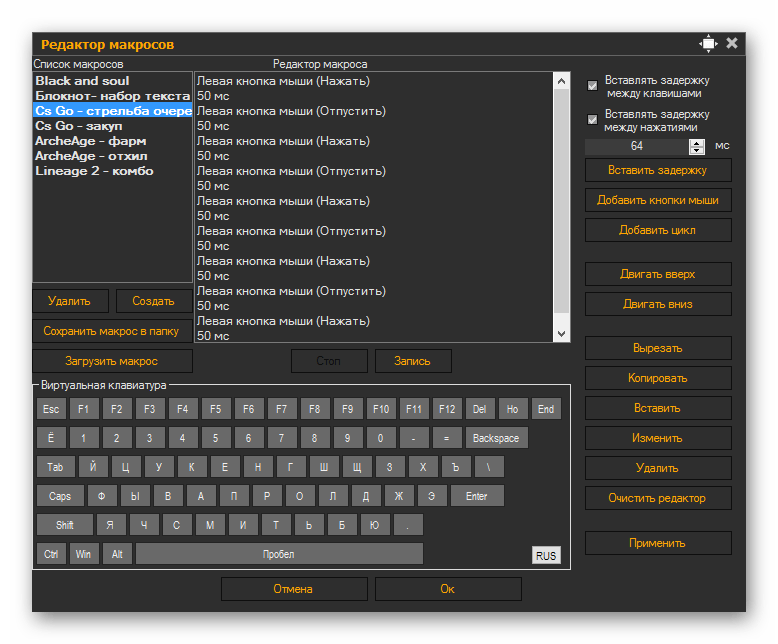
Task: Toggle delay between presses checkbox
Action: (592, 120)
